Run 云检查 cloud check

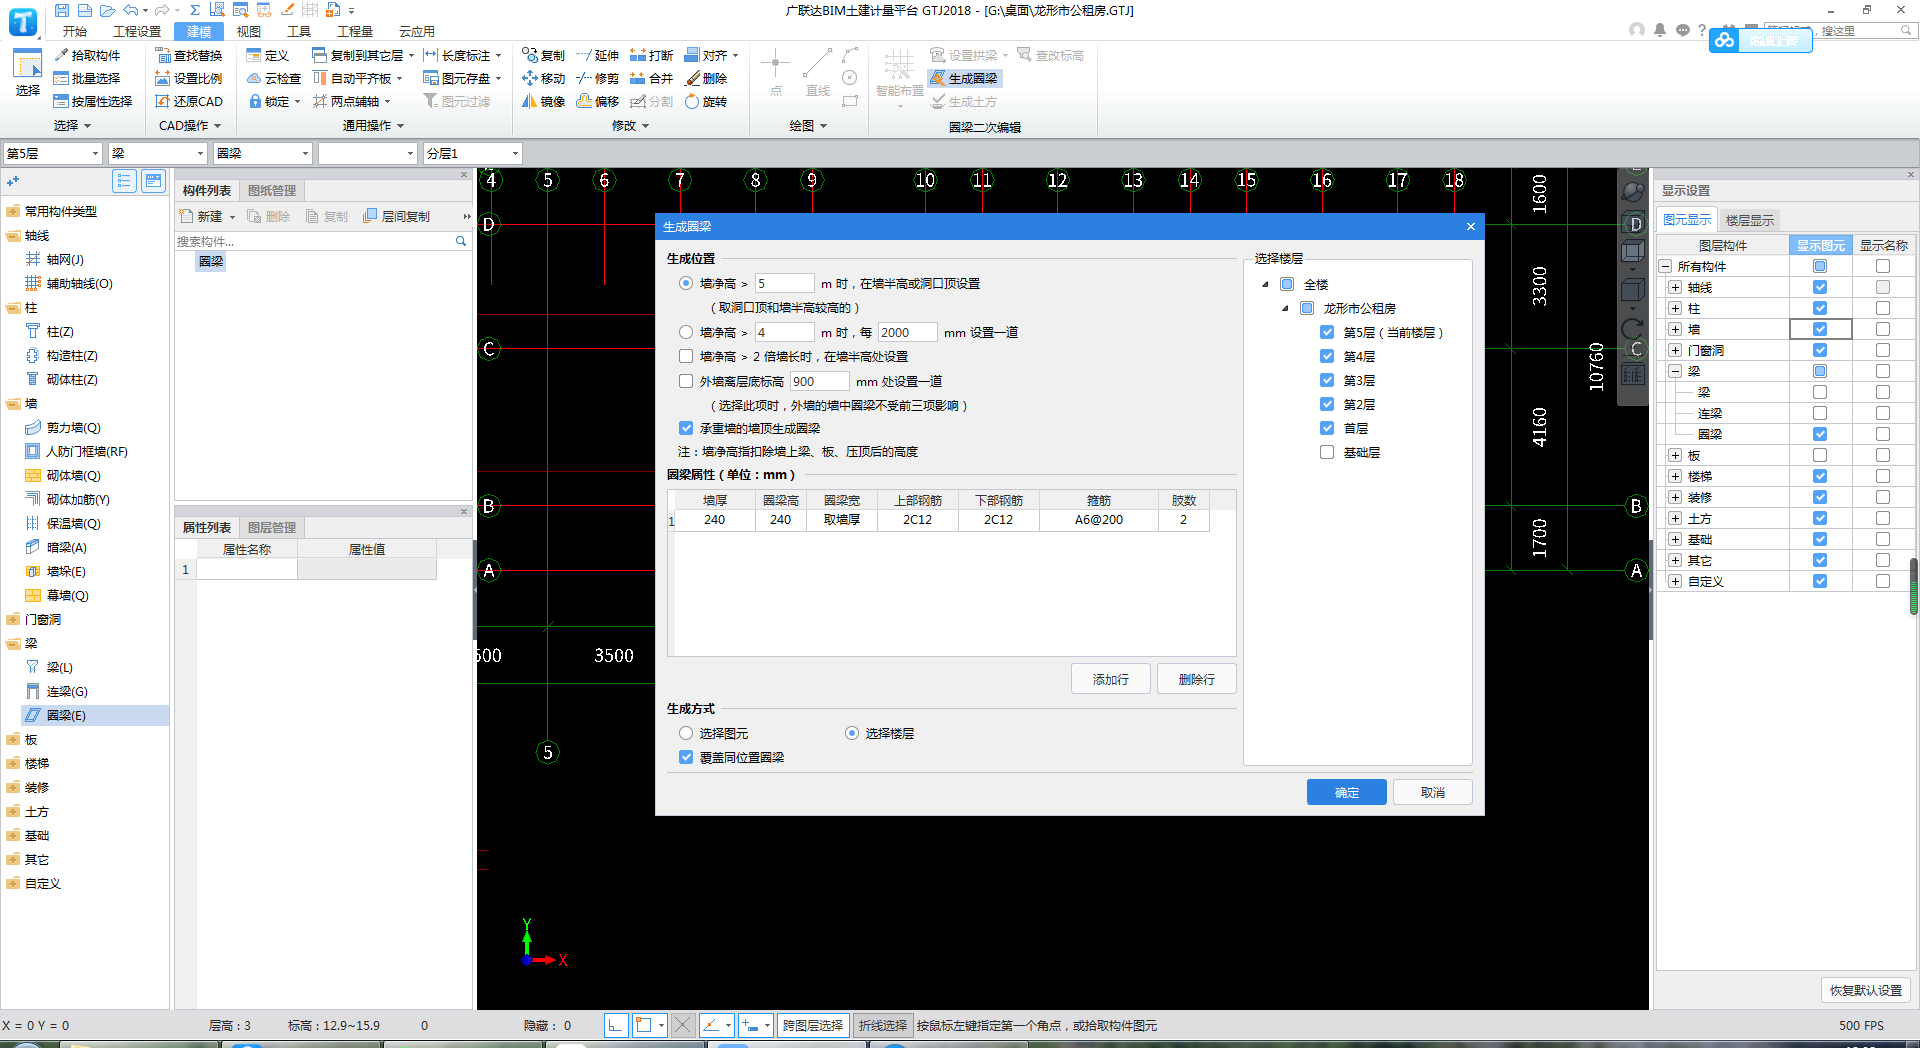click(x=274, y=78)
